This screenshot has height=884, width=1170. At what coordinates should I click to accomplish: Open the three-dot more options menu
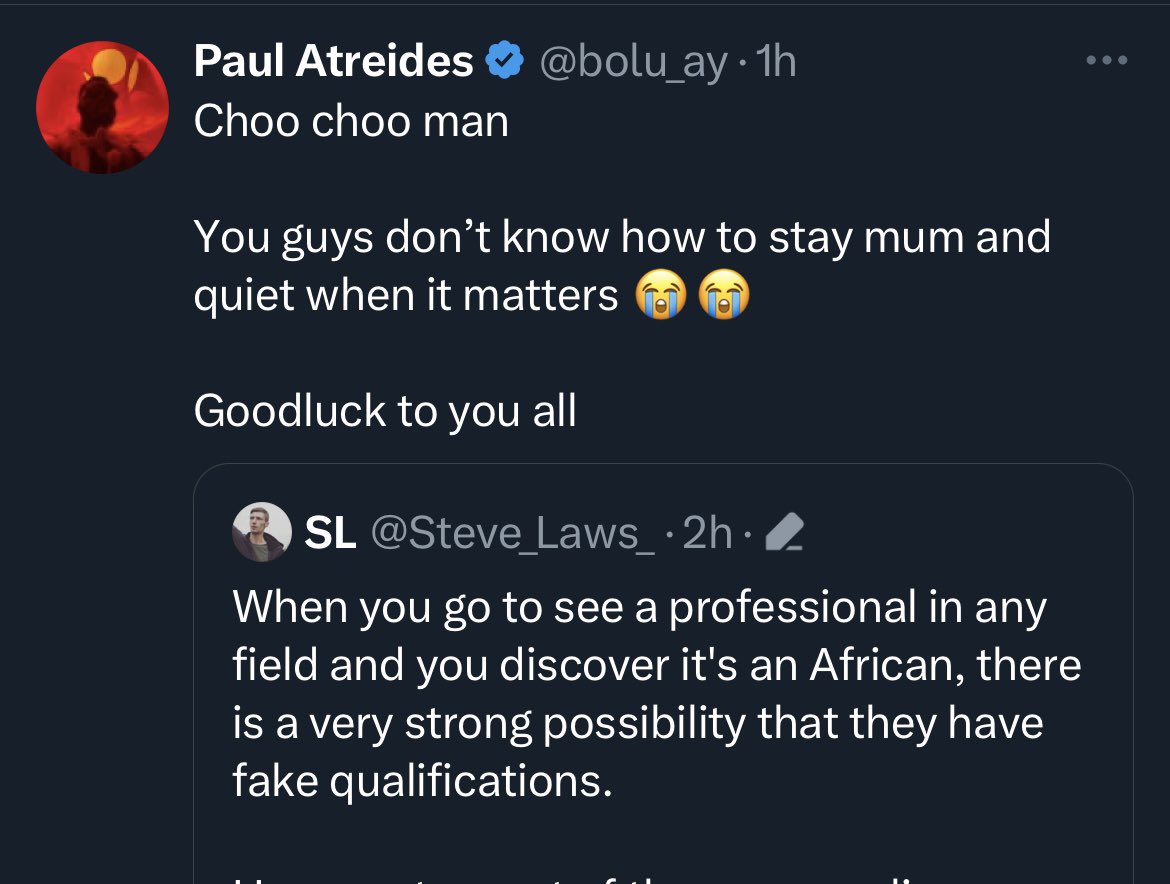[x=1107, y=61]
